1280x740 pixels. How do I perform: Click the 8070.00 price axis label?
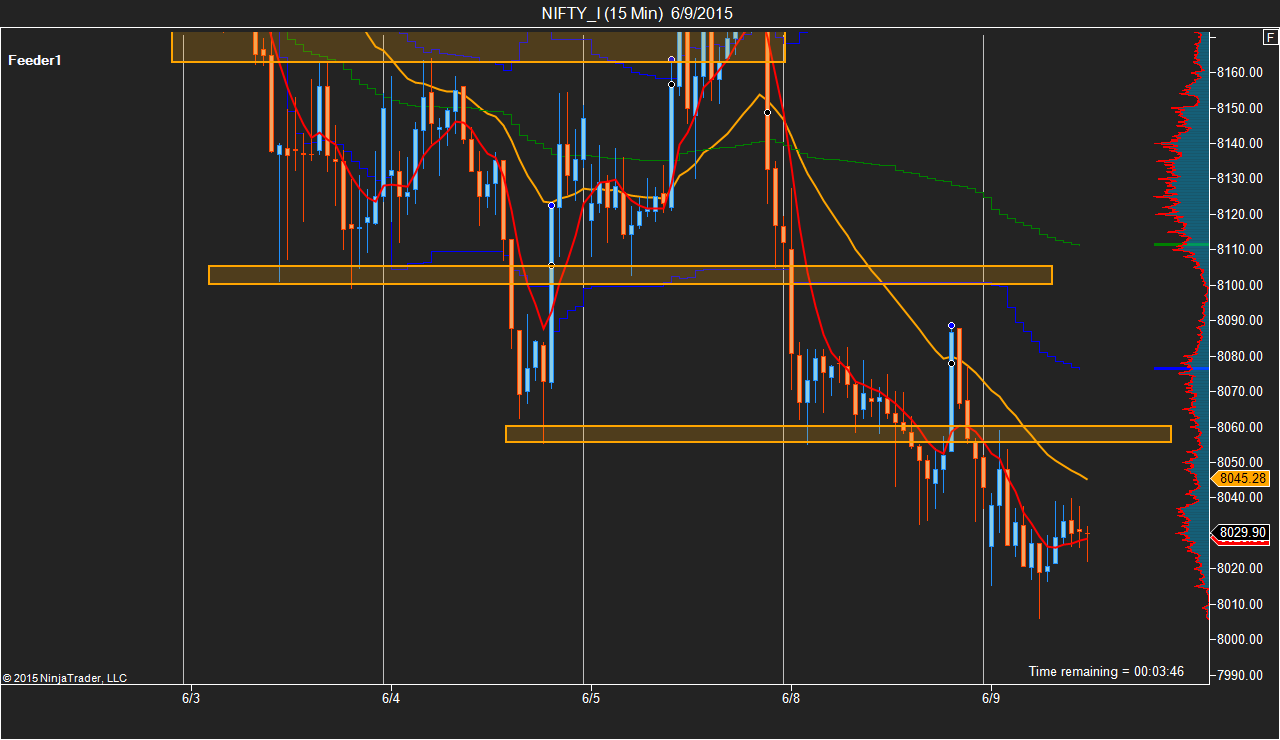coord(1241,391)
